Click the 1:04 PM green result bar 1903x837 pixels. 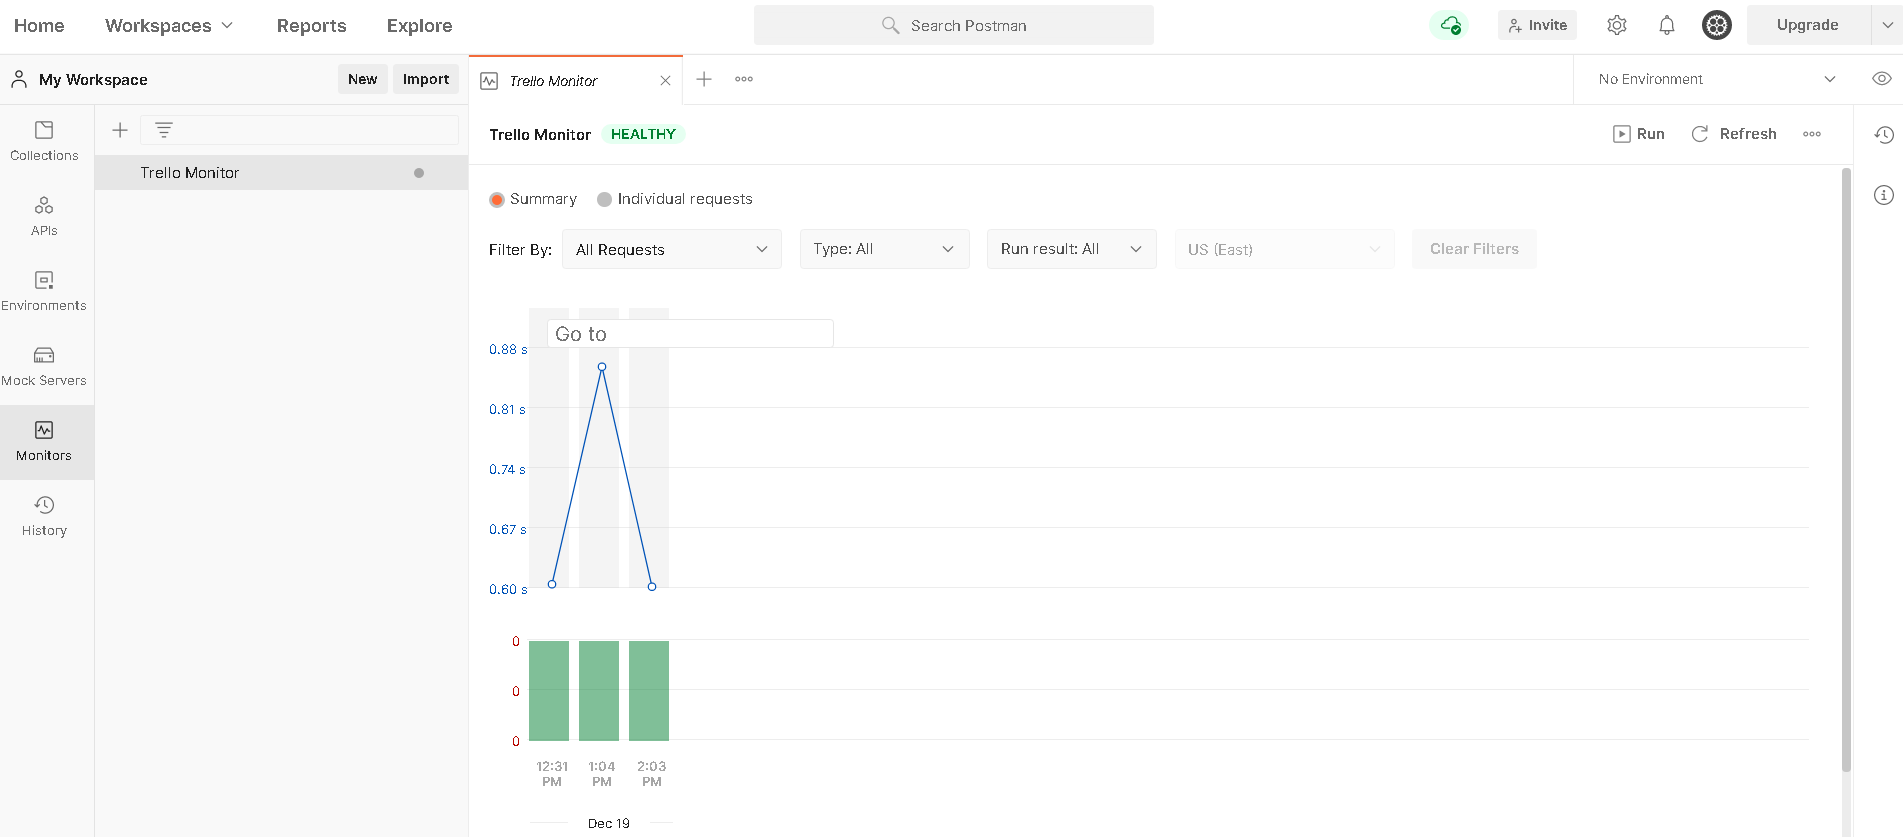pyautogui.click(x=599, y=690)
